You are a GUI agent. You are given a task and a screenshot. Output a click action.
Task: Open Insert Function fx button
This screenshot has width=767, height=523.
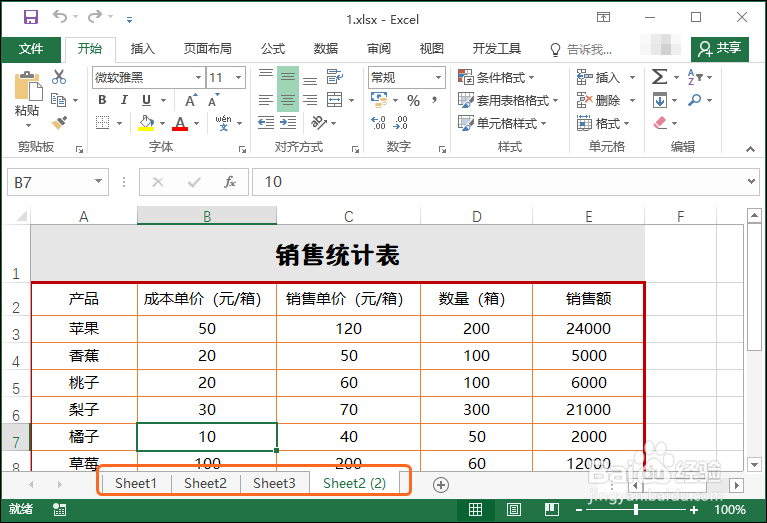click(x=229, y=182)
